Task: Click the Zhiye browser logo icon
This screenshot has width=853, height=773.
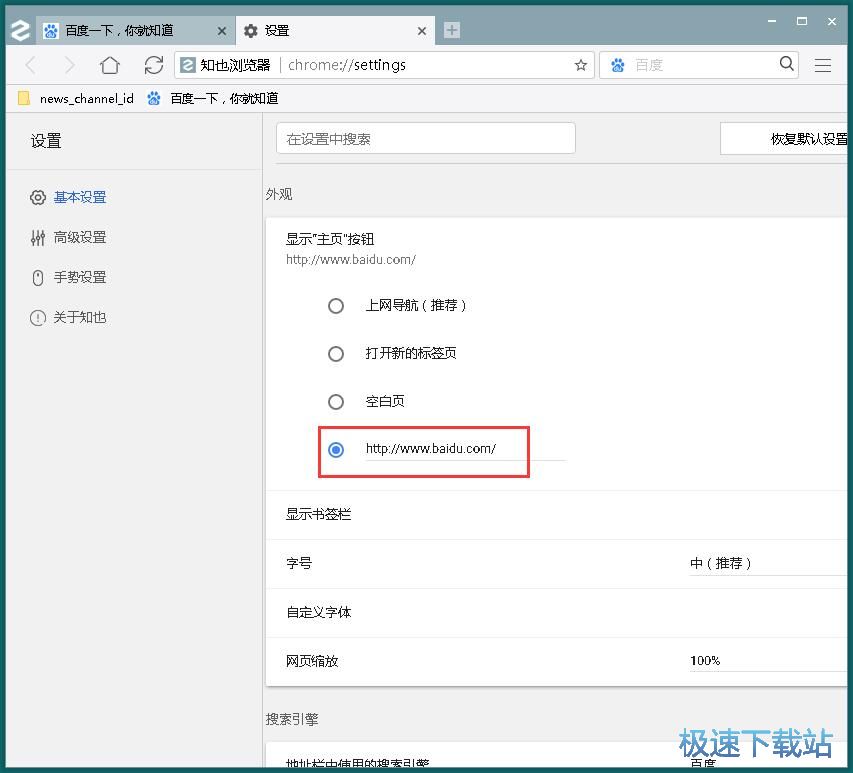Action: click(x=20, y=30)
